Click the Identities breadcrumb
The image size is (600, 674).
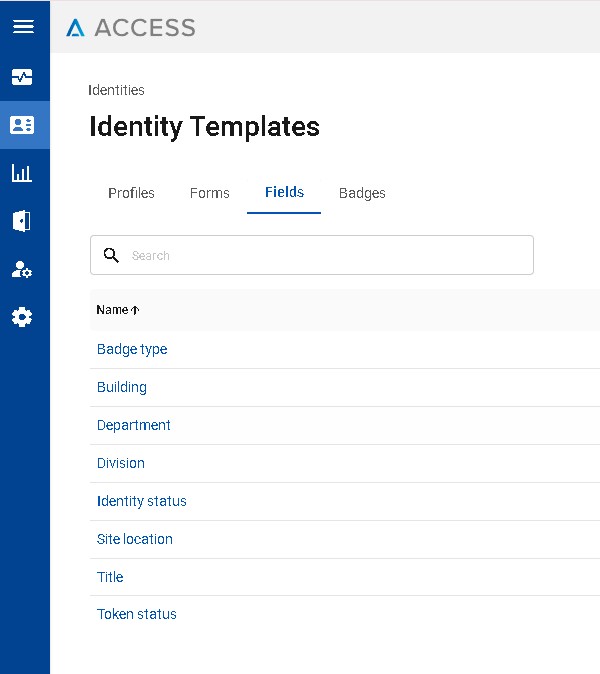click(x=116, y=90)
